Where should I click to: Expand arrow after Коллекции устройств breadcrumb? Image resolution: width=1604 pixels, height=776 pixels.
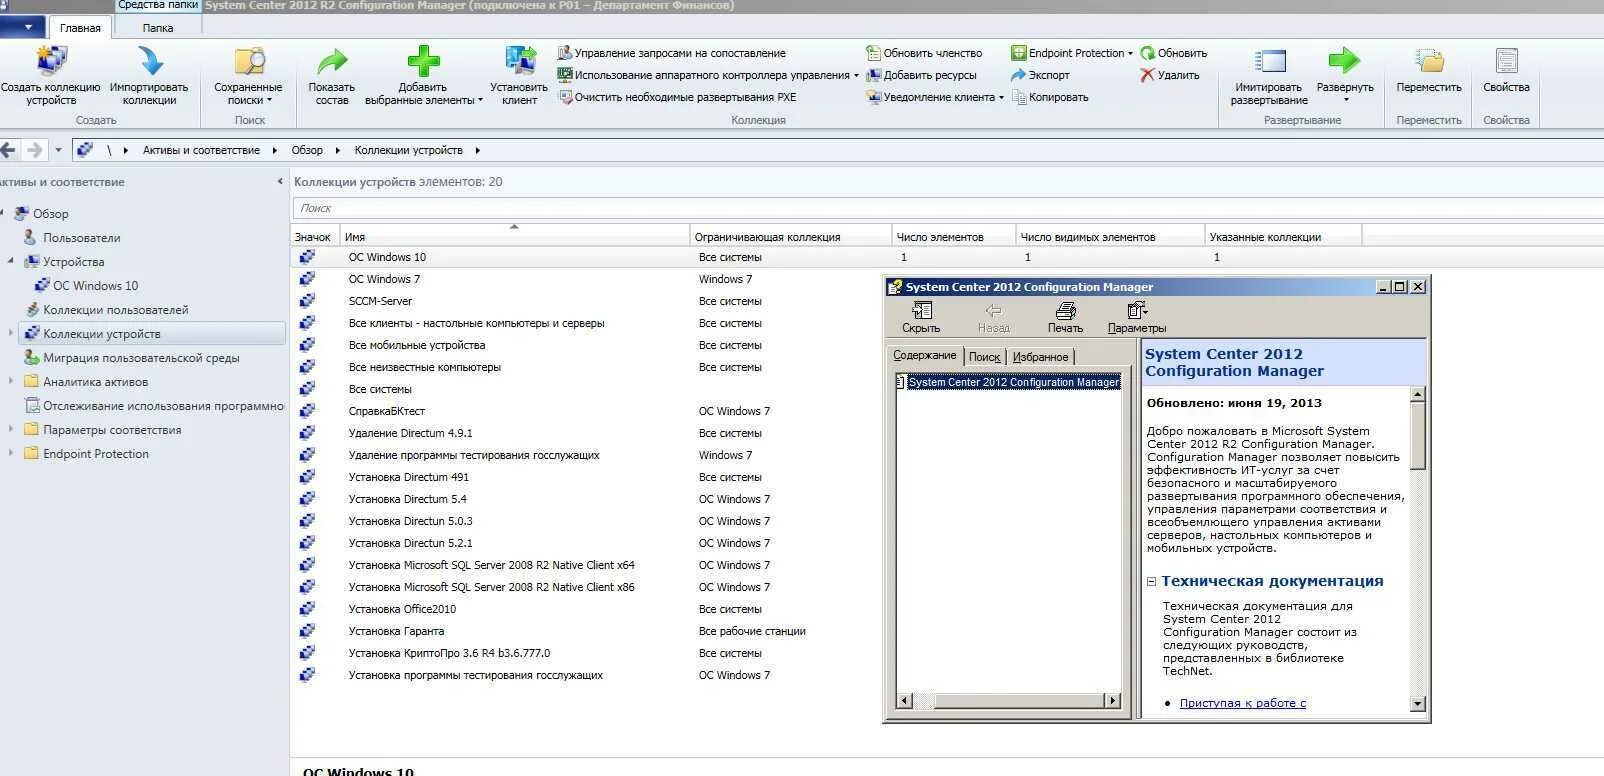point(477,150)
